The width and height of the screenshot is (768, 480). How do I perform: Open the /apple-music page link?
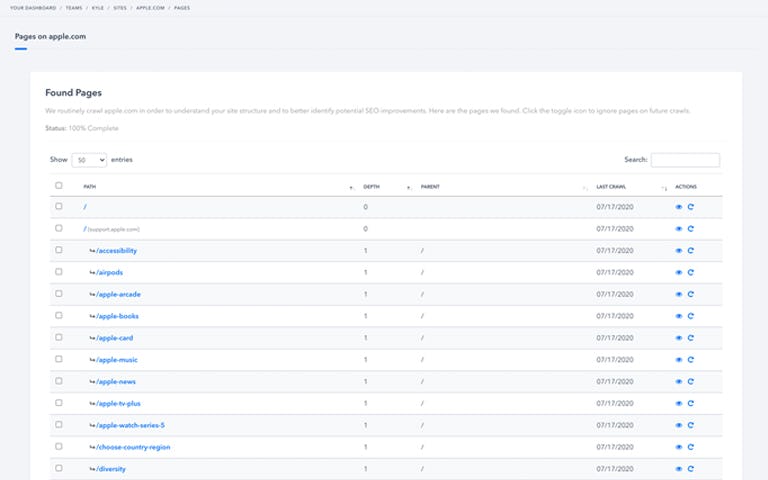click(117, 360)
